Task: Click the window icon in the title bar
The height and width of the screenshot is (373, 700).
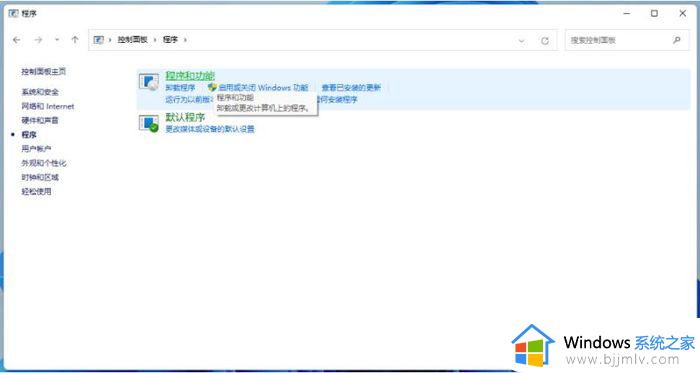Action: tap(13, 13)
